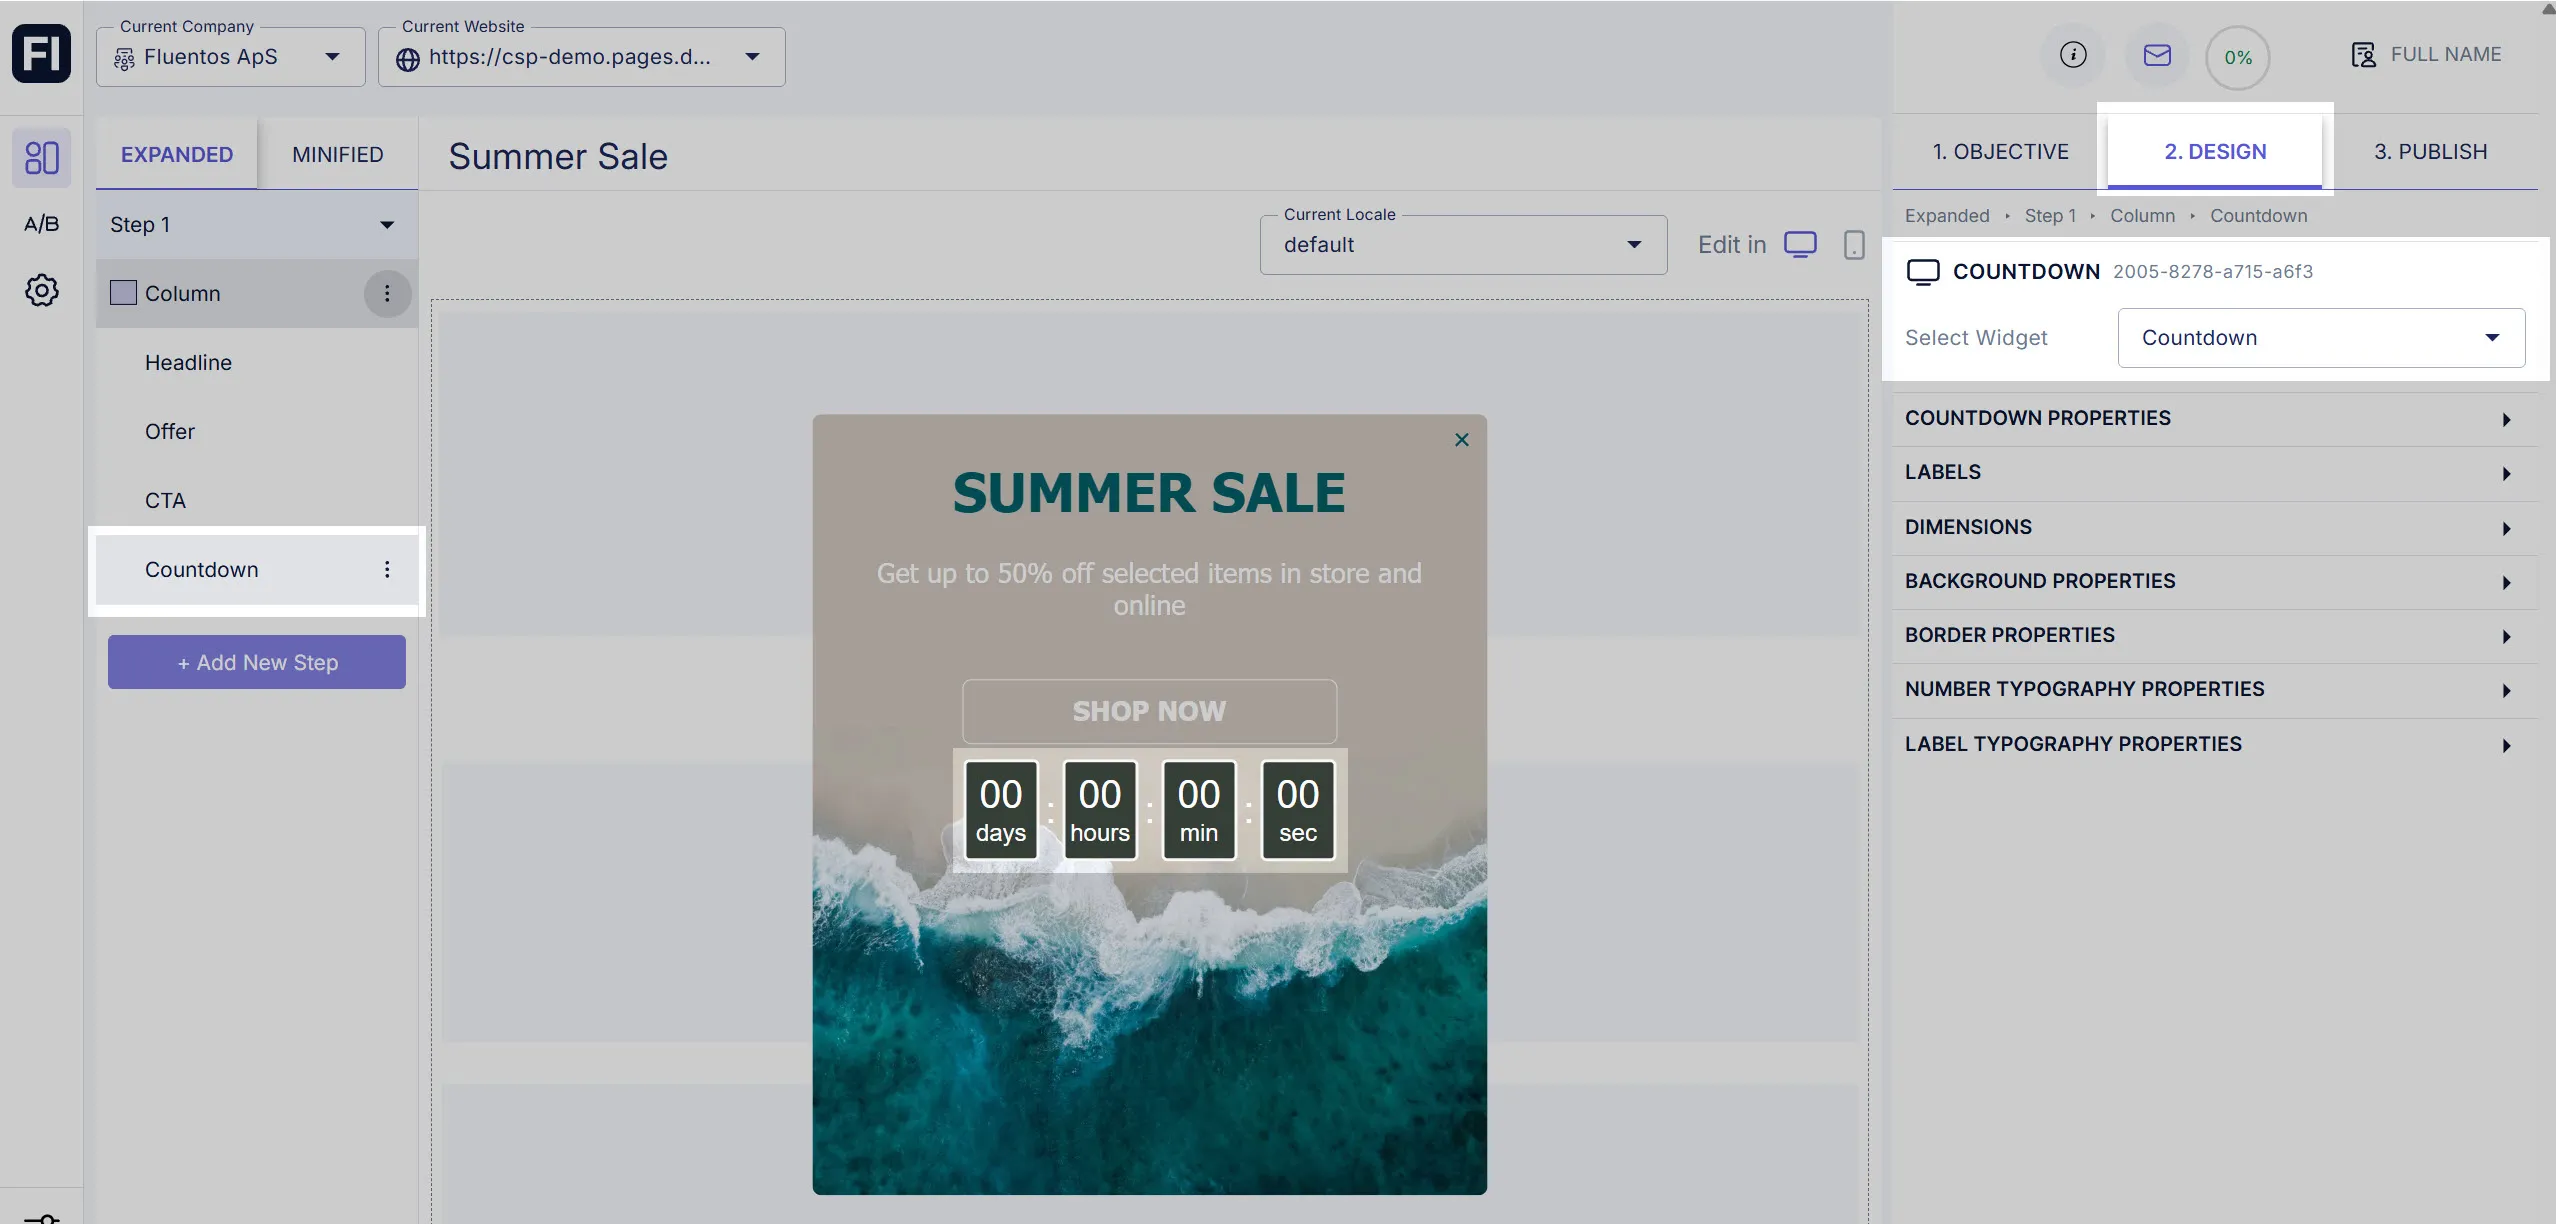Viewport: 2556px width, 1224px height.
Task: Select the widgets layout icon in sidebar
Action: point(40,157)
